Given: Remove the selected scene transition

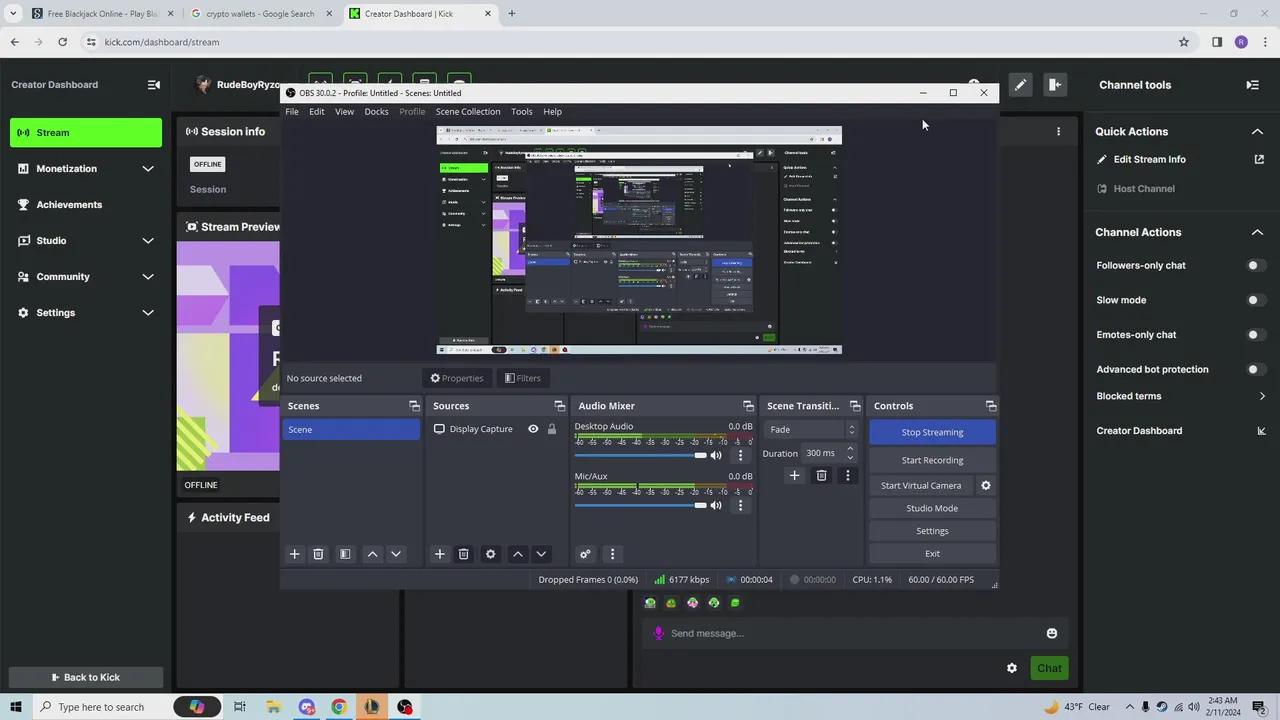Looking at the screenshot, I should pyautogui.click(x=821, y=476).
